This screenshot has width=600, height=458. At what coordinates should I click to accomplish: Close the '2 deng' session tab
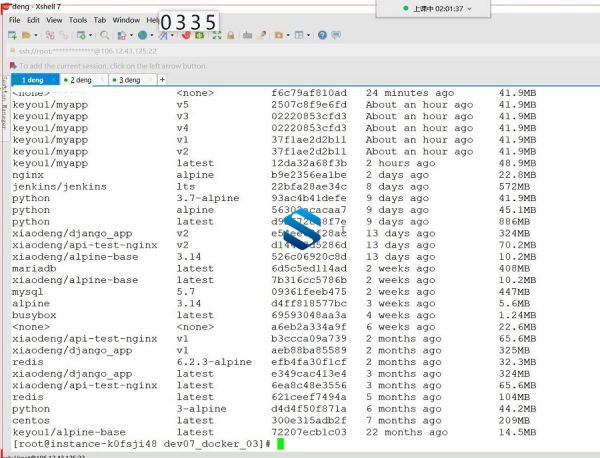pyautogui.click(x=102, y=80)
